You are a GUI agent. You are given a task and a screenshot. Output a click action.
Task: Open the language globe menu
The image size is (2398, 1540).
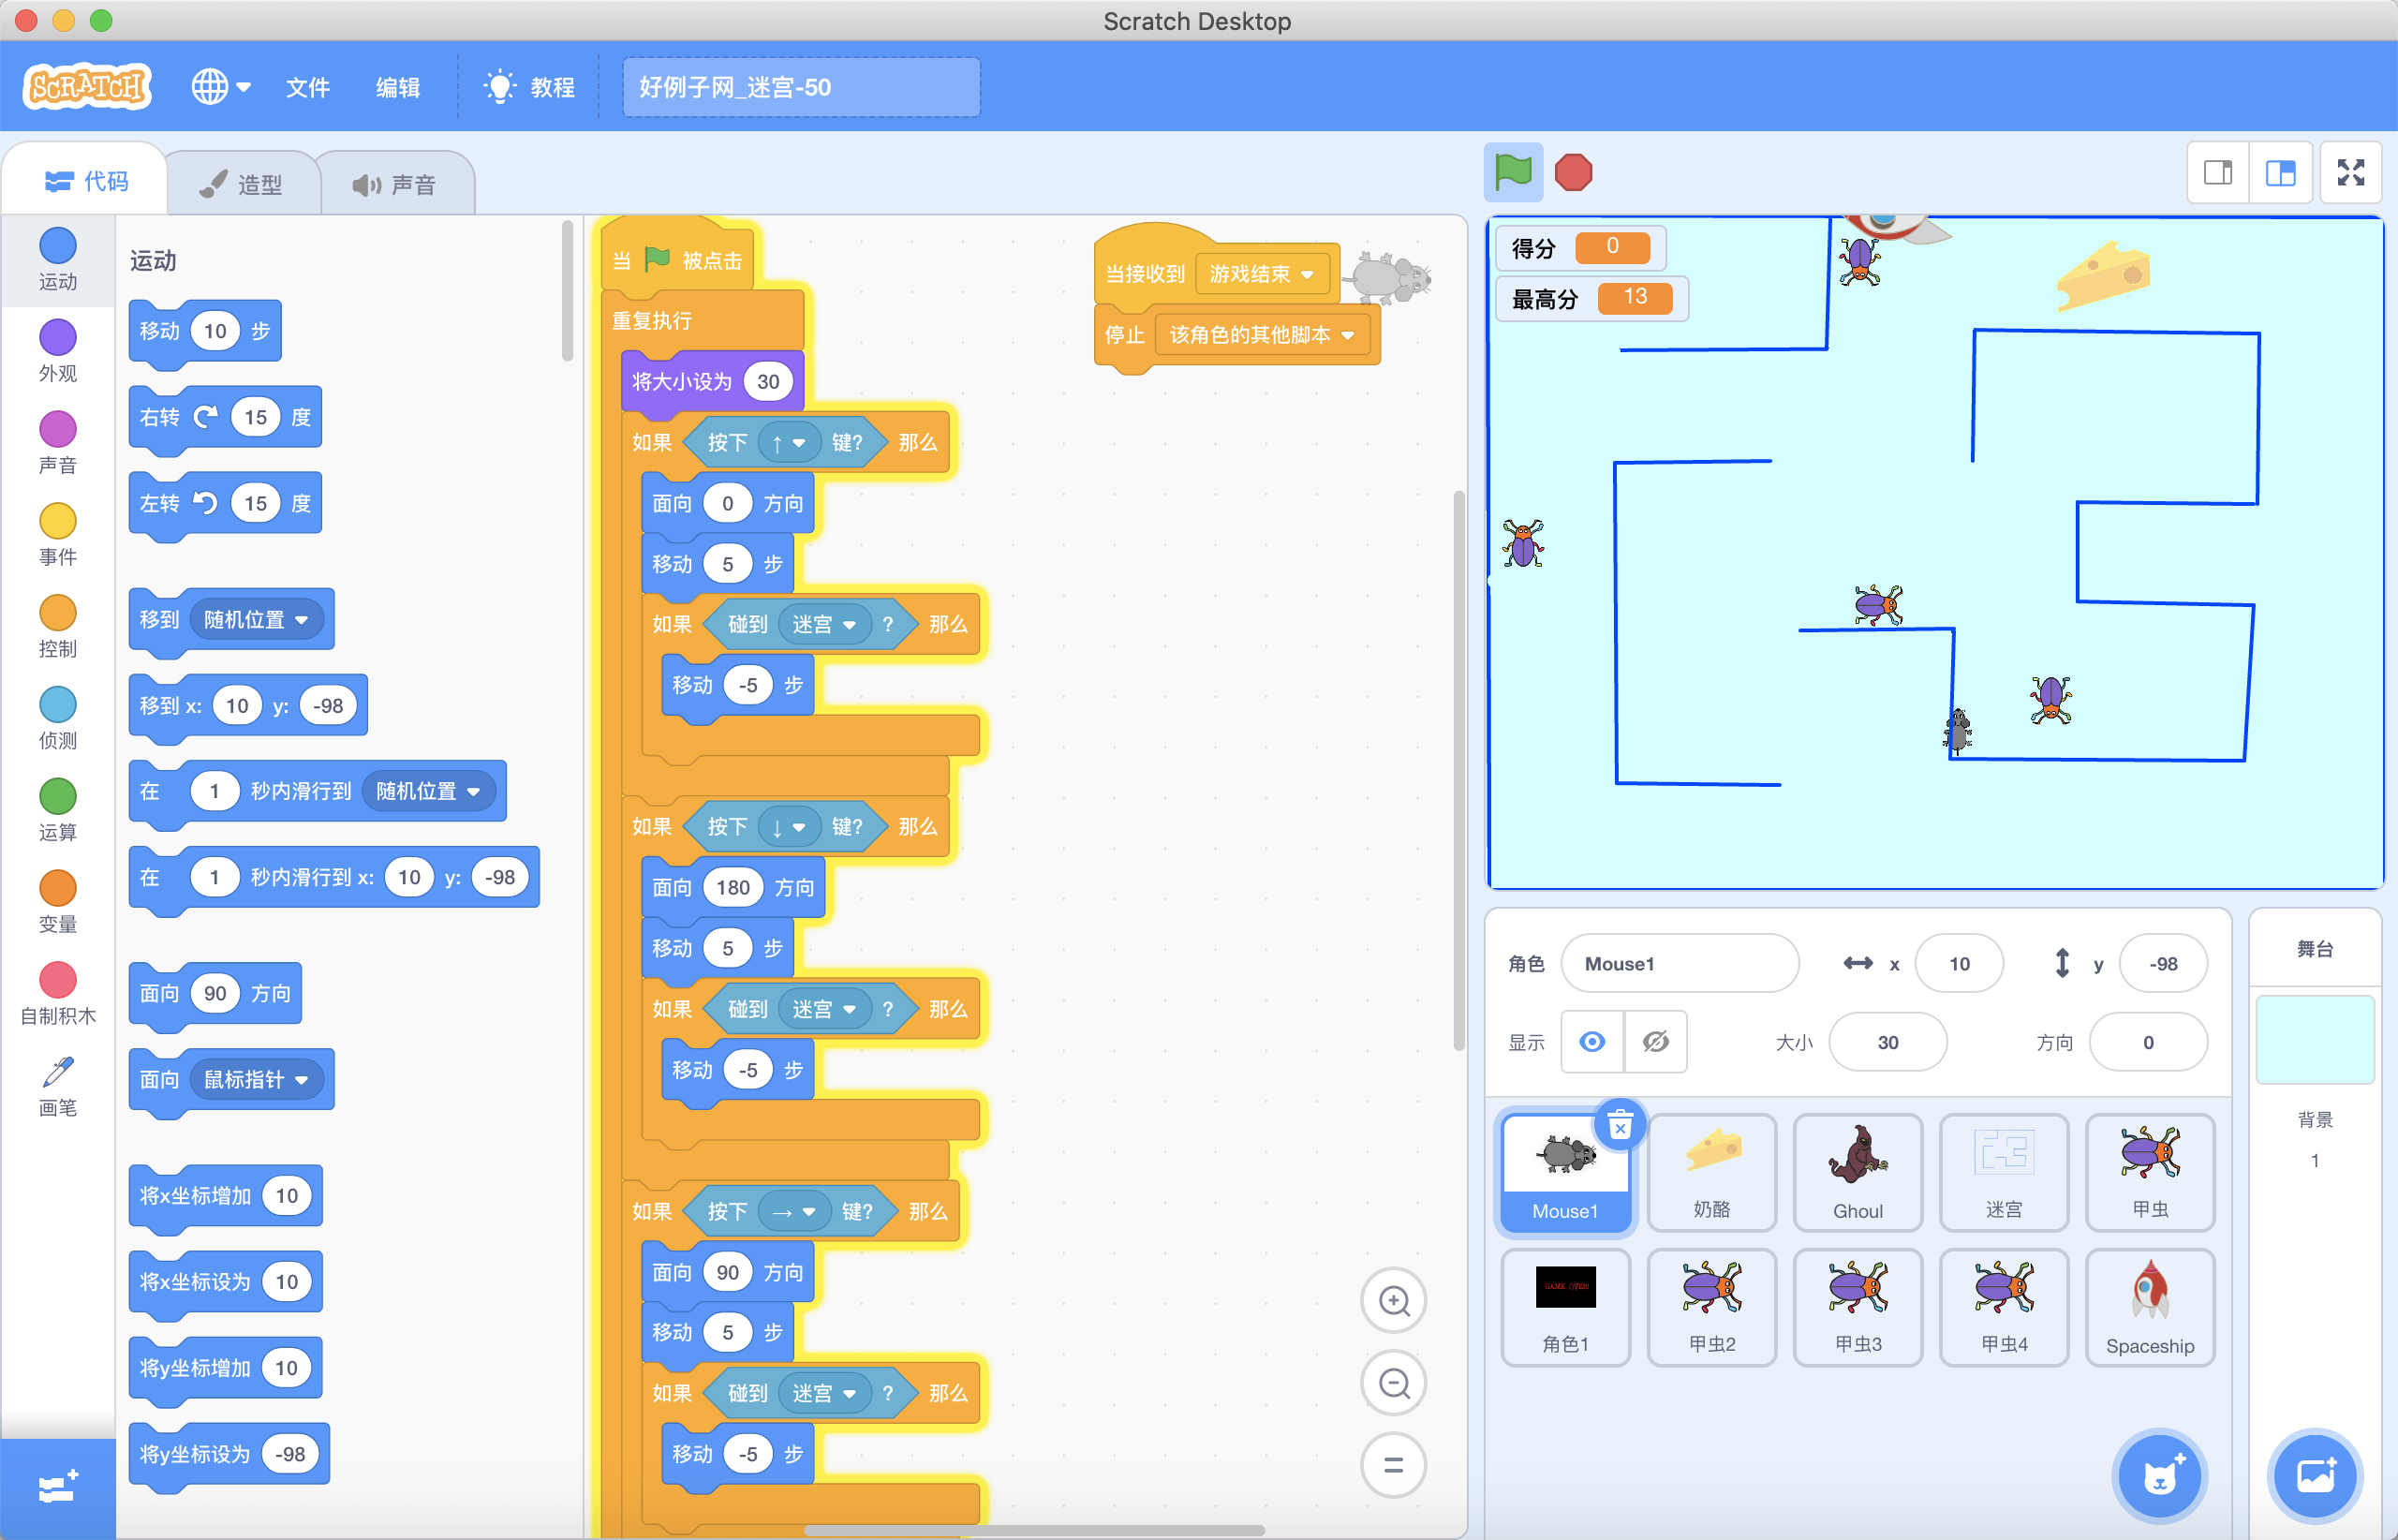220,87
